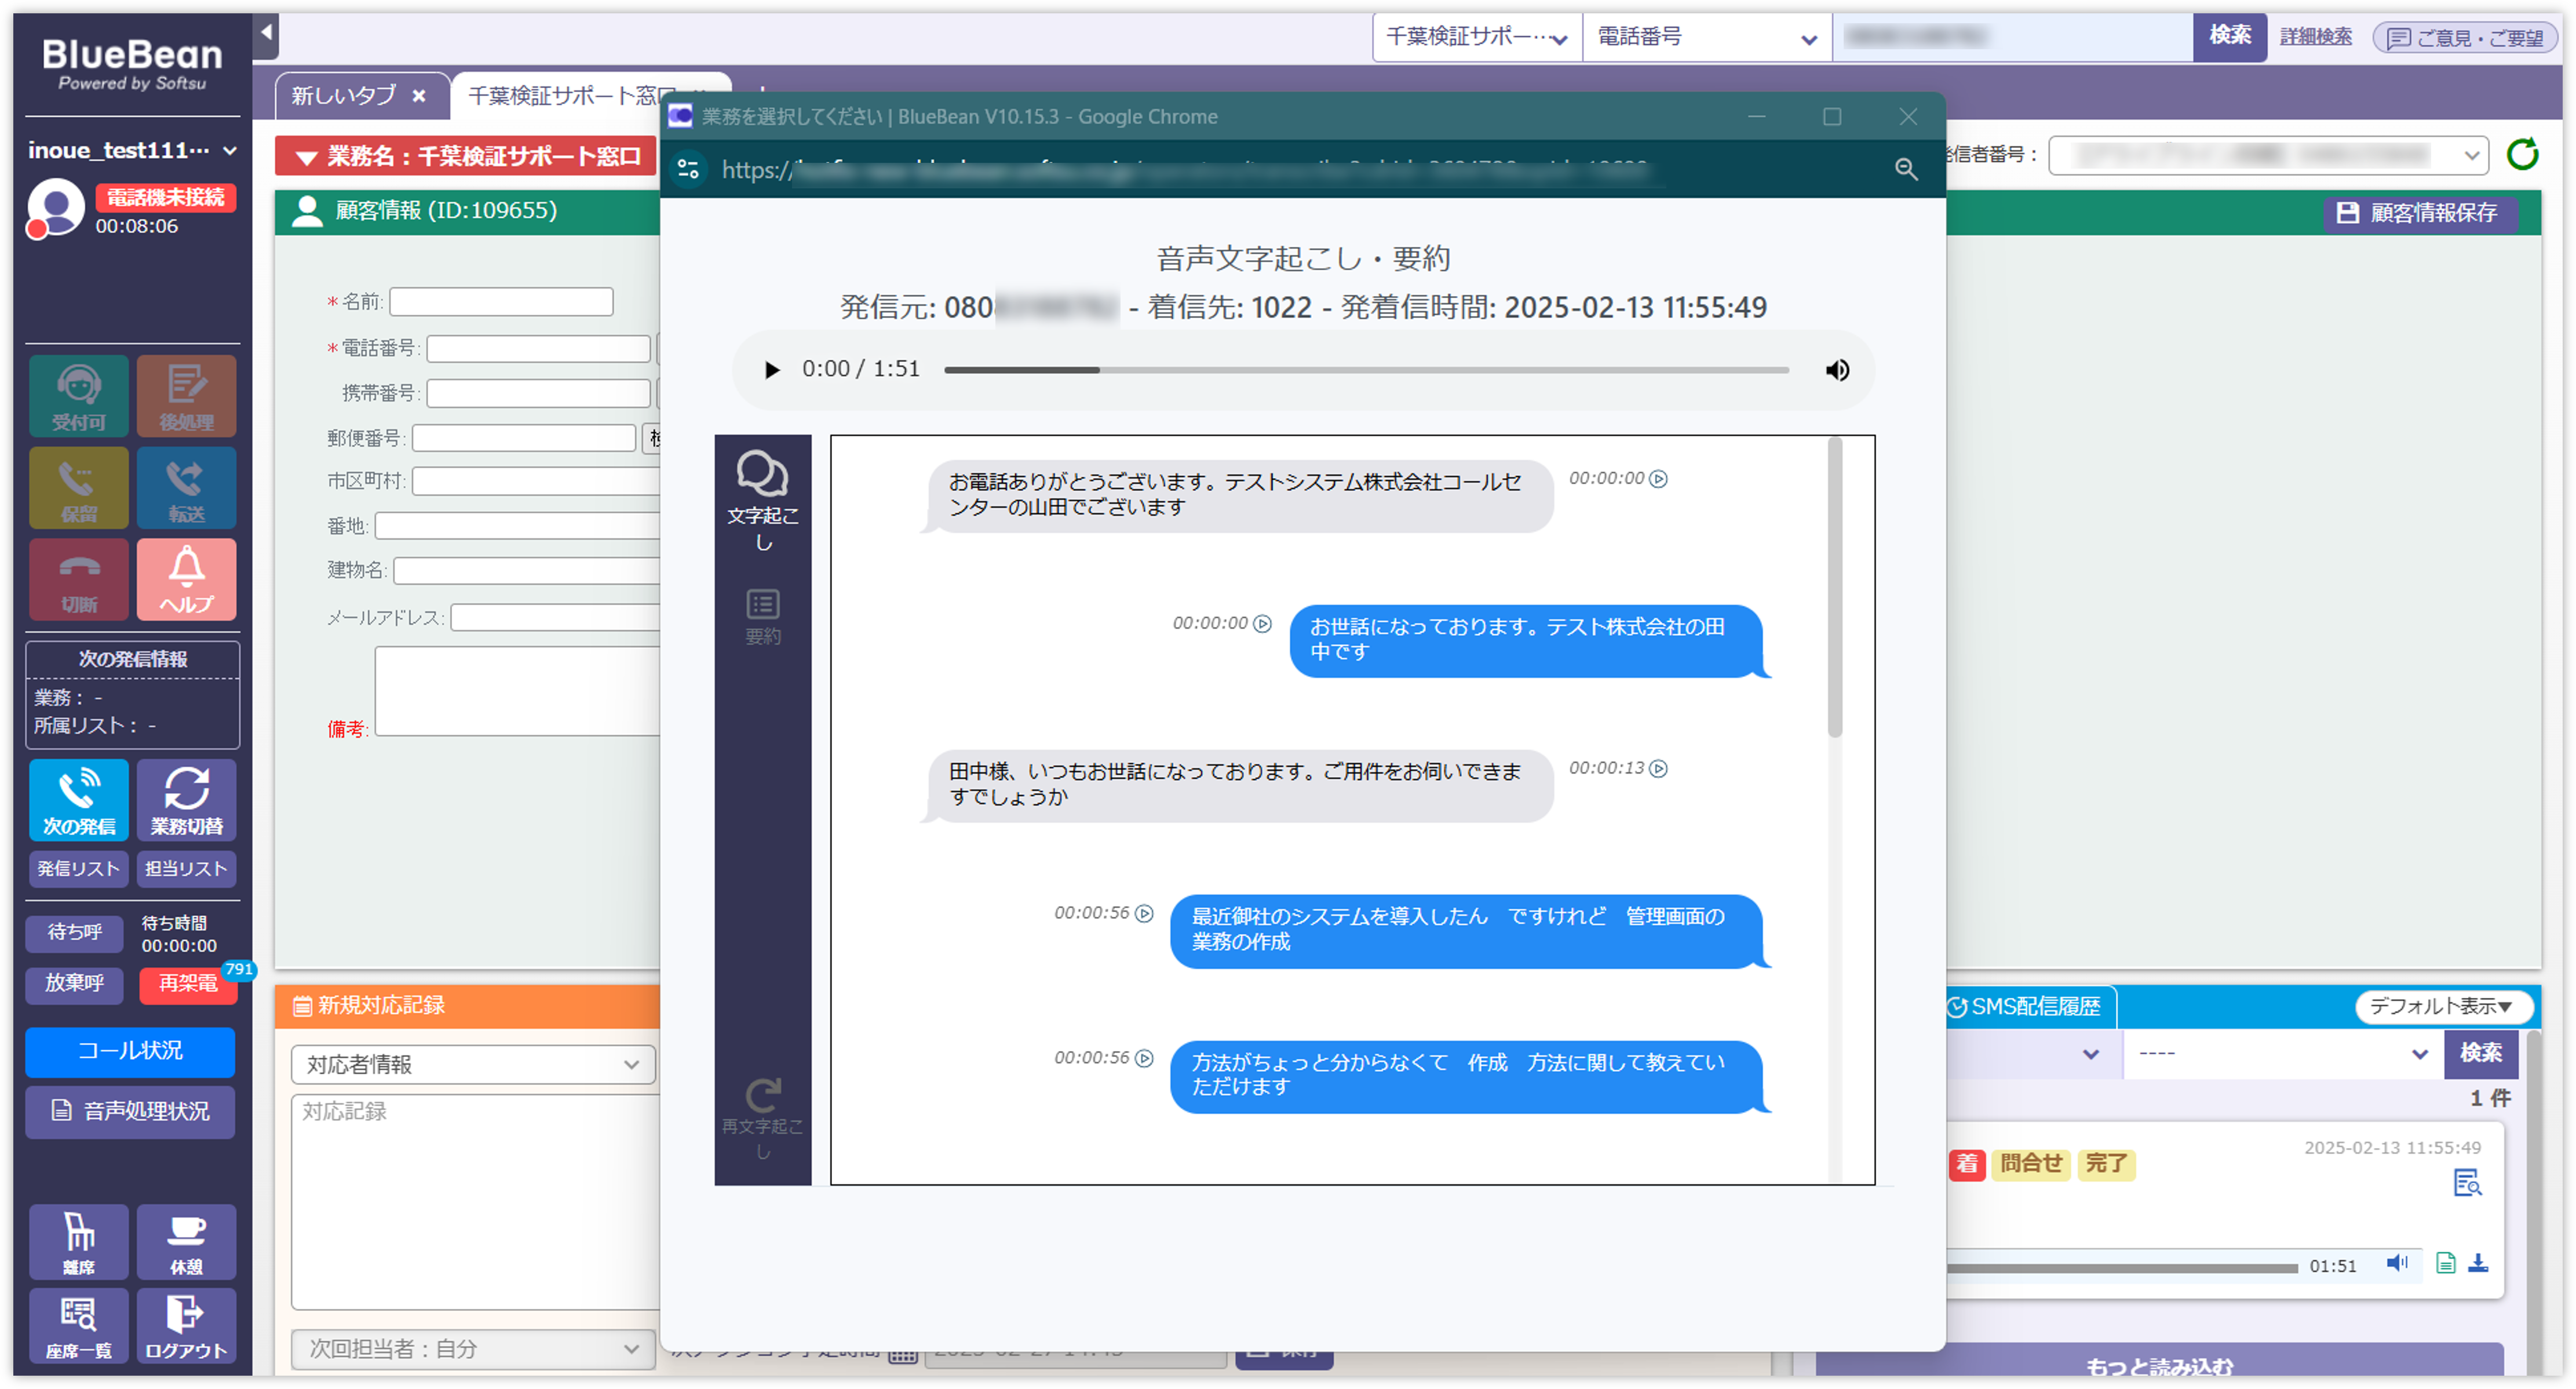The height and width of the screenshot is (1389, 2576).
Task: Click the 受付可 (ready) headset icon
Action: pos(78,395)
